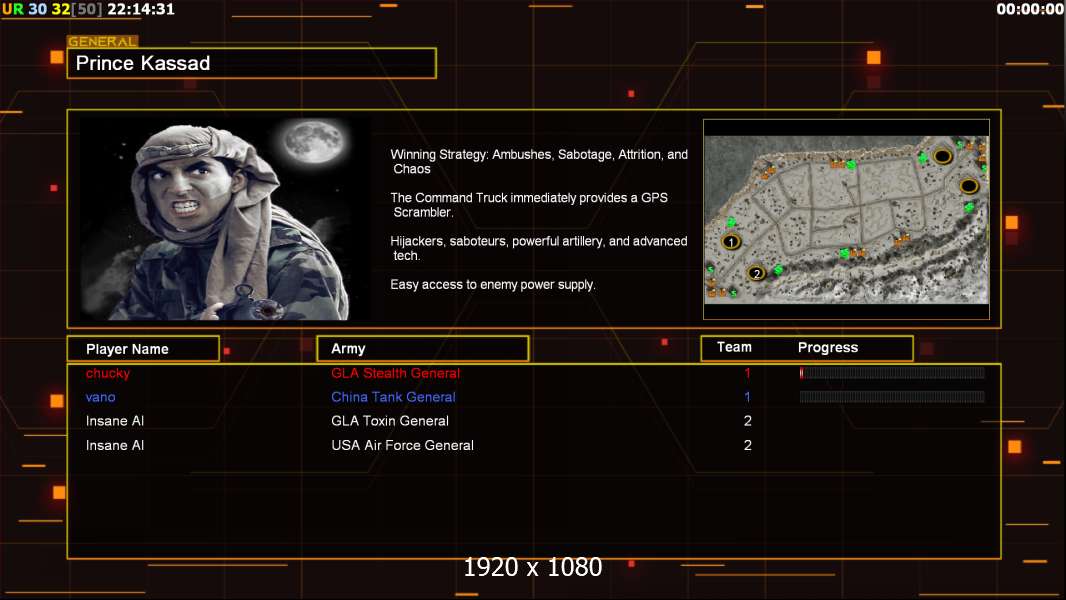Click the Winning Strategy description text
The width and height of the screenshot is (1066, 600).
(539, 162)
